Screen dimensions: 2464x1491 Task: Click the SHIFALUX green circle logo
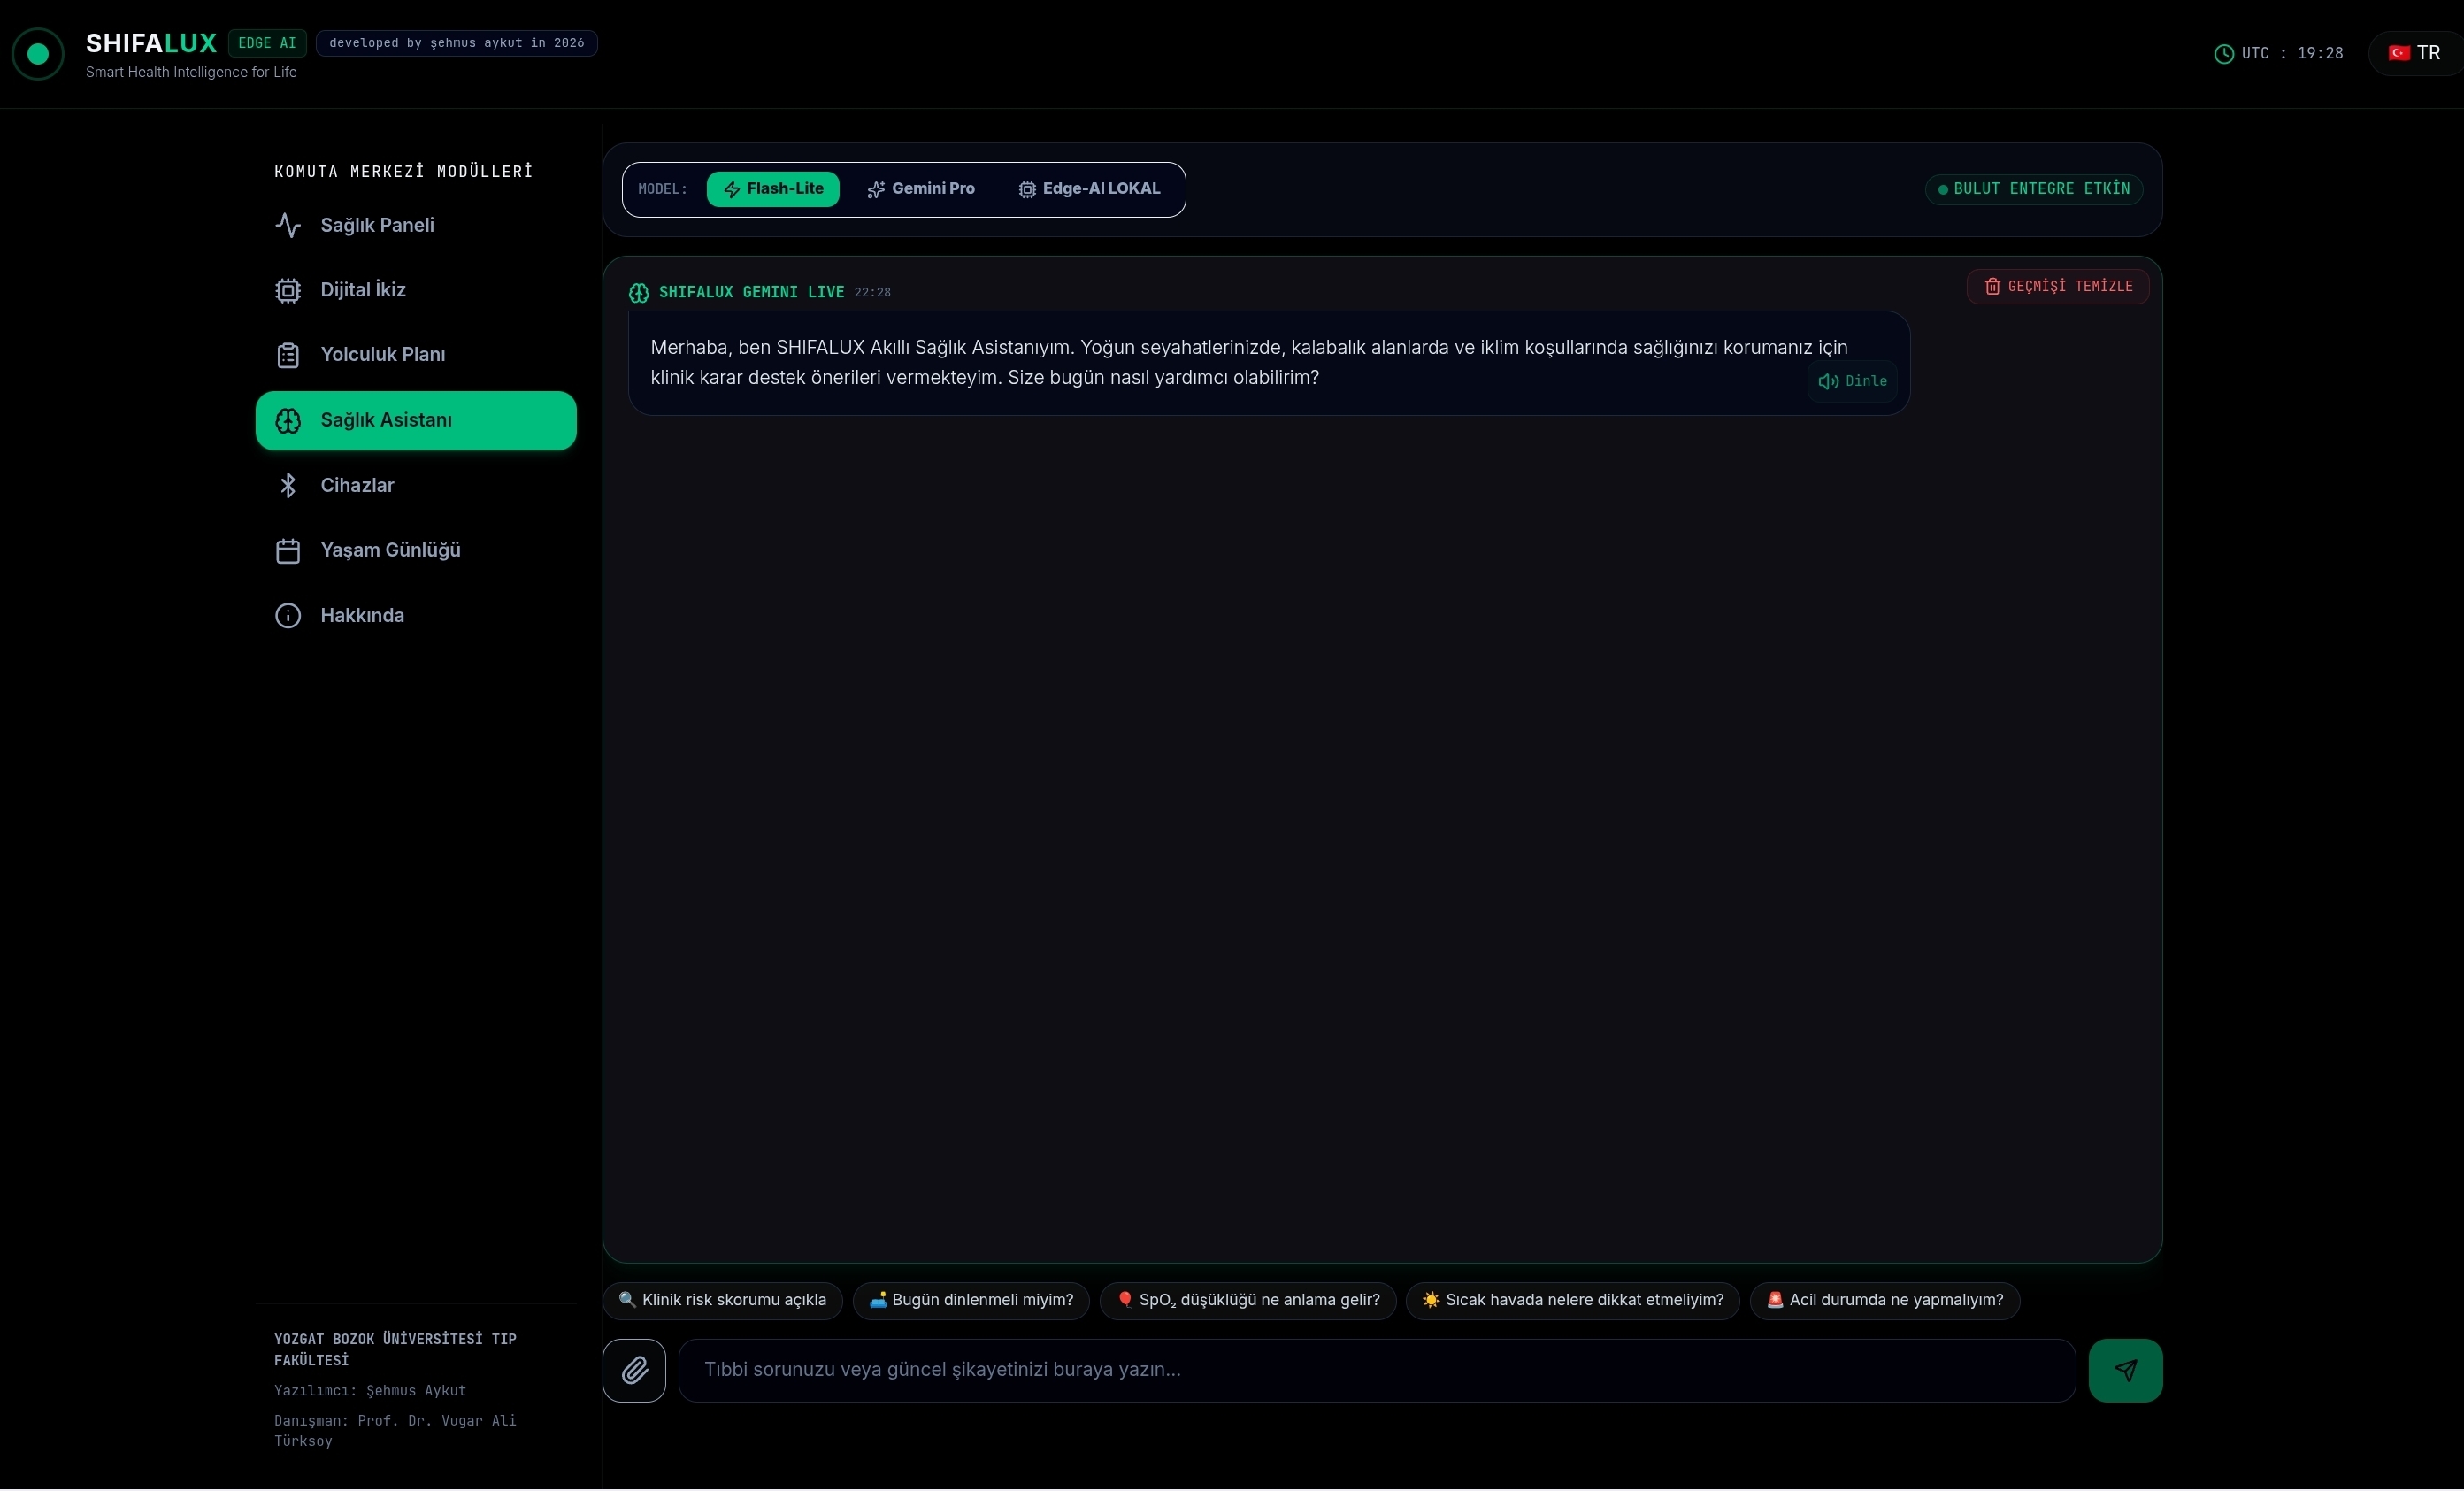(38, 54)
